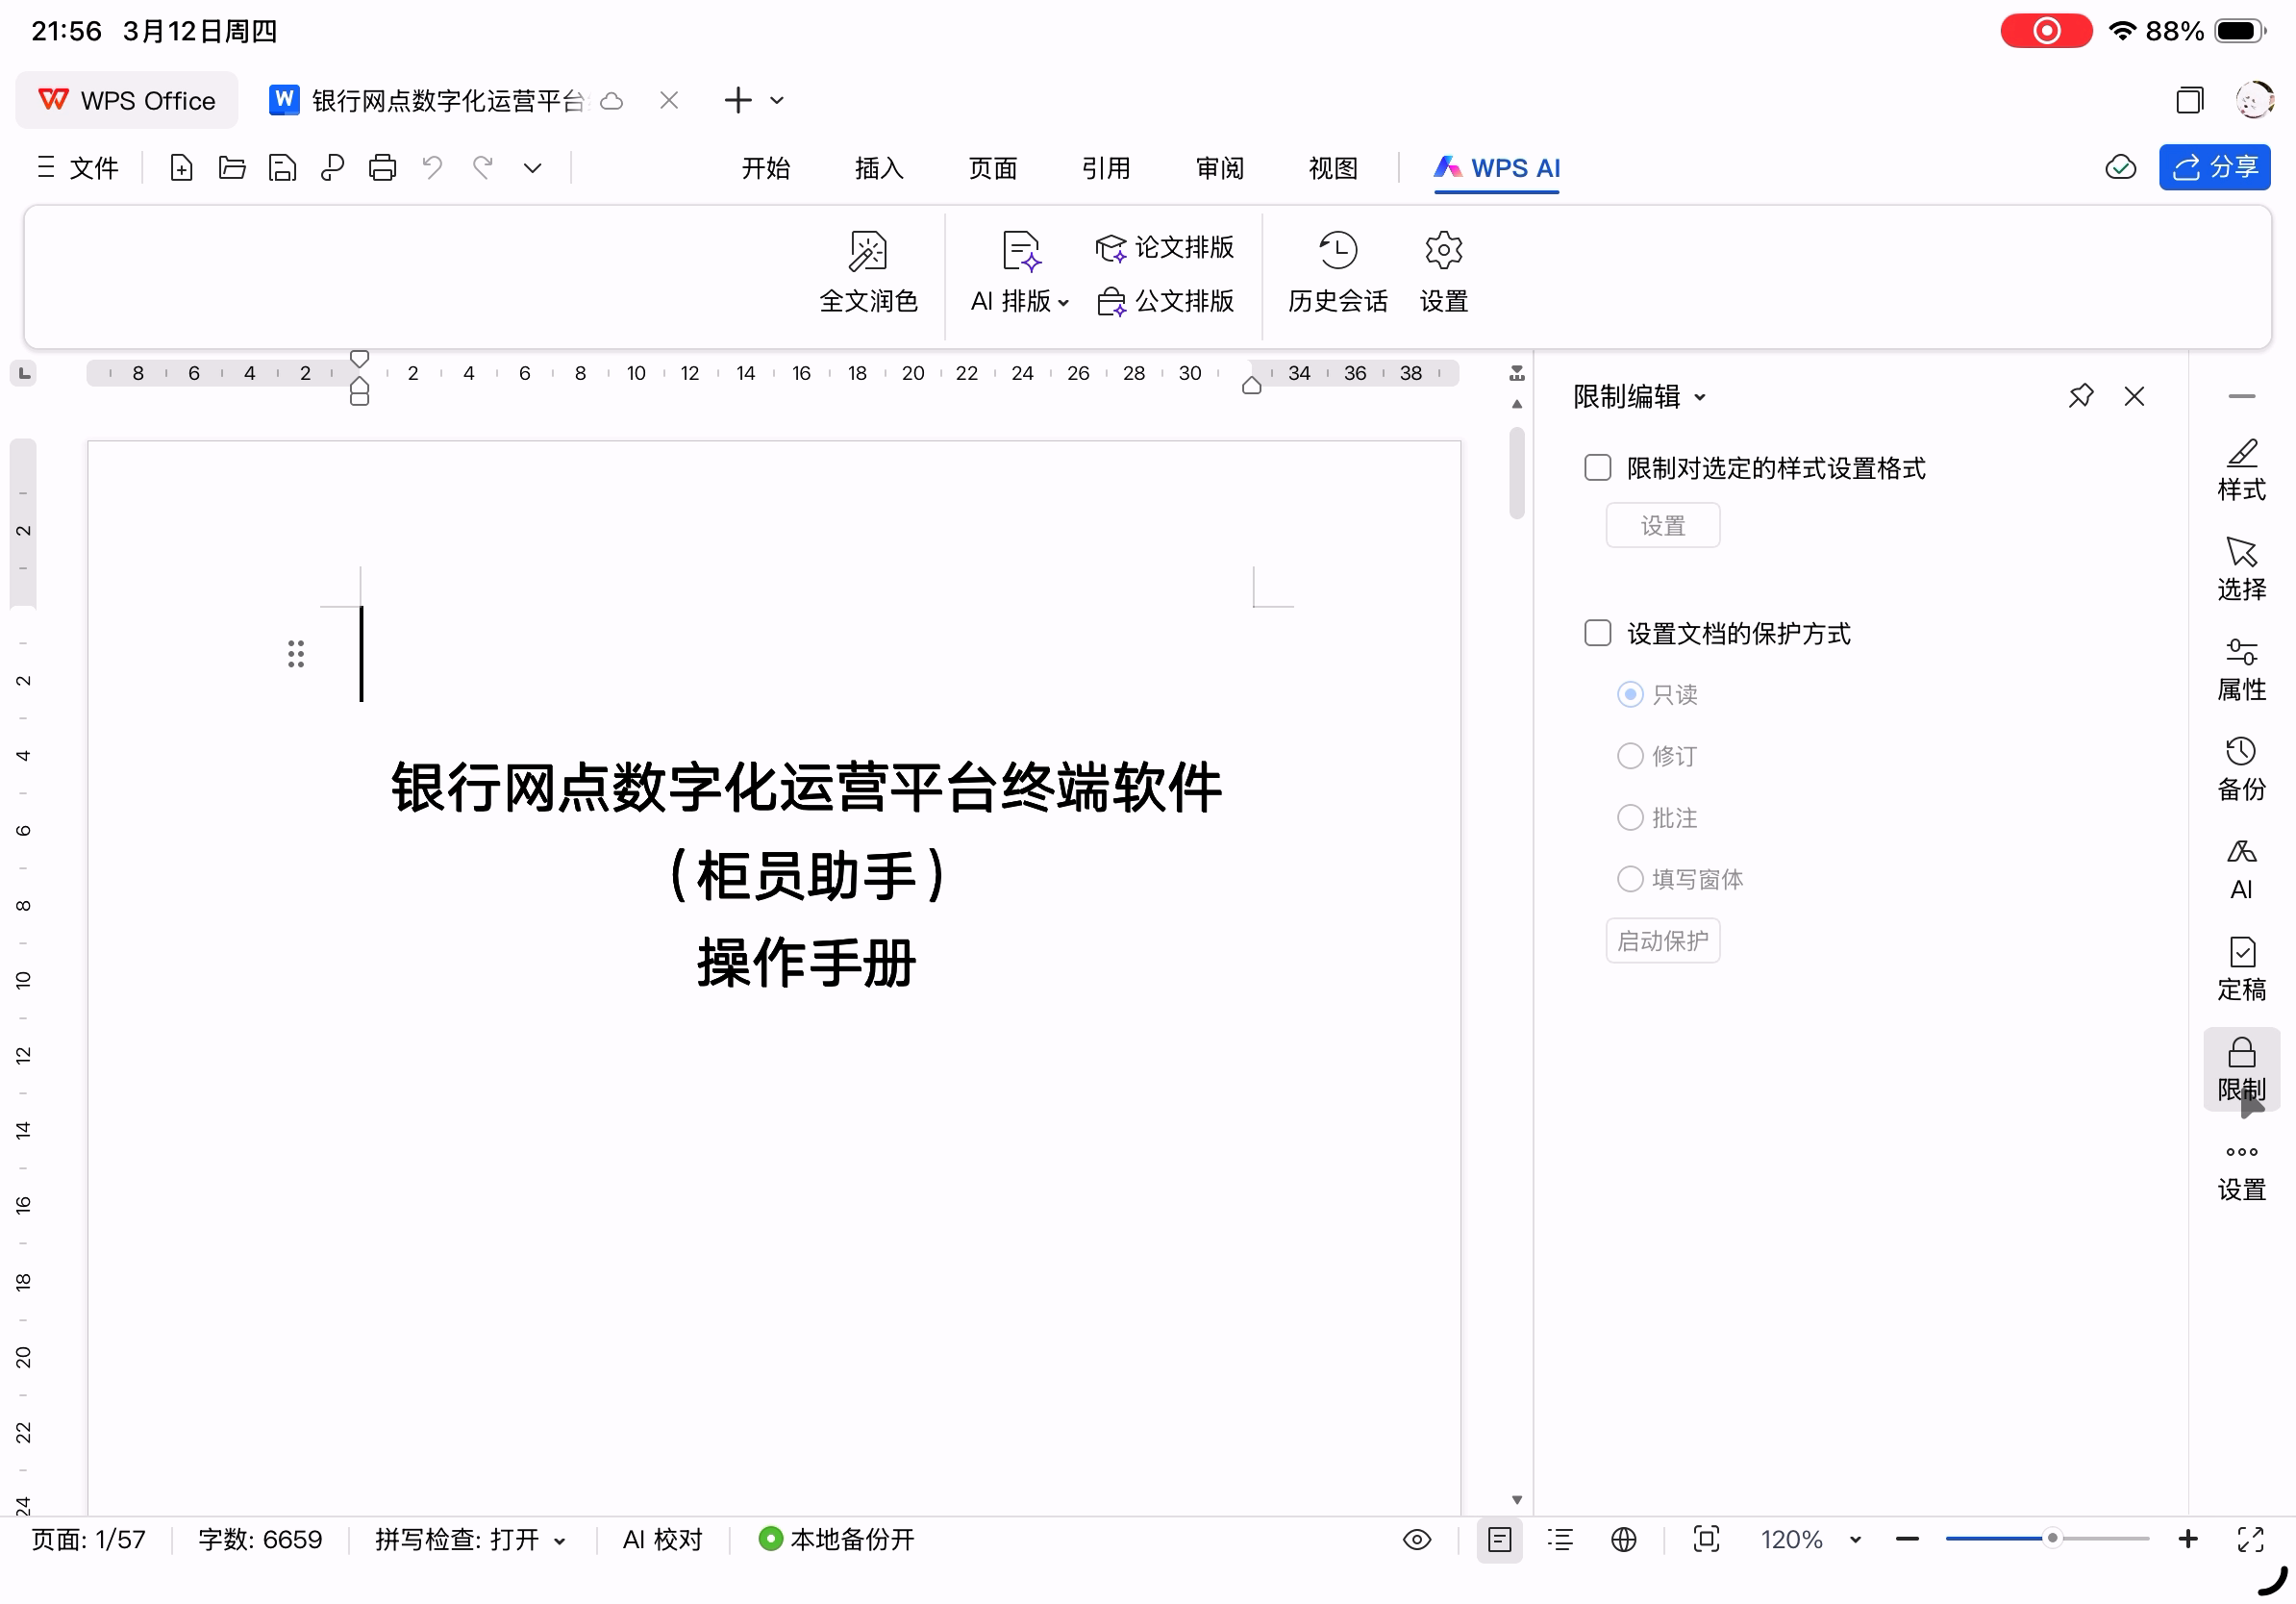This screenshot has height=1604, width=2296.
Task: Open 历史会话 history icon
Action: click(1337, 251)
